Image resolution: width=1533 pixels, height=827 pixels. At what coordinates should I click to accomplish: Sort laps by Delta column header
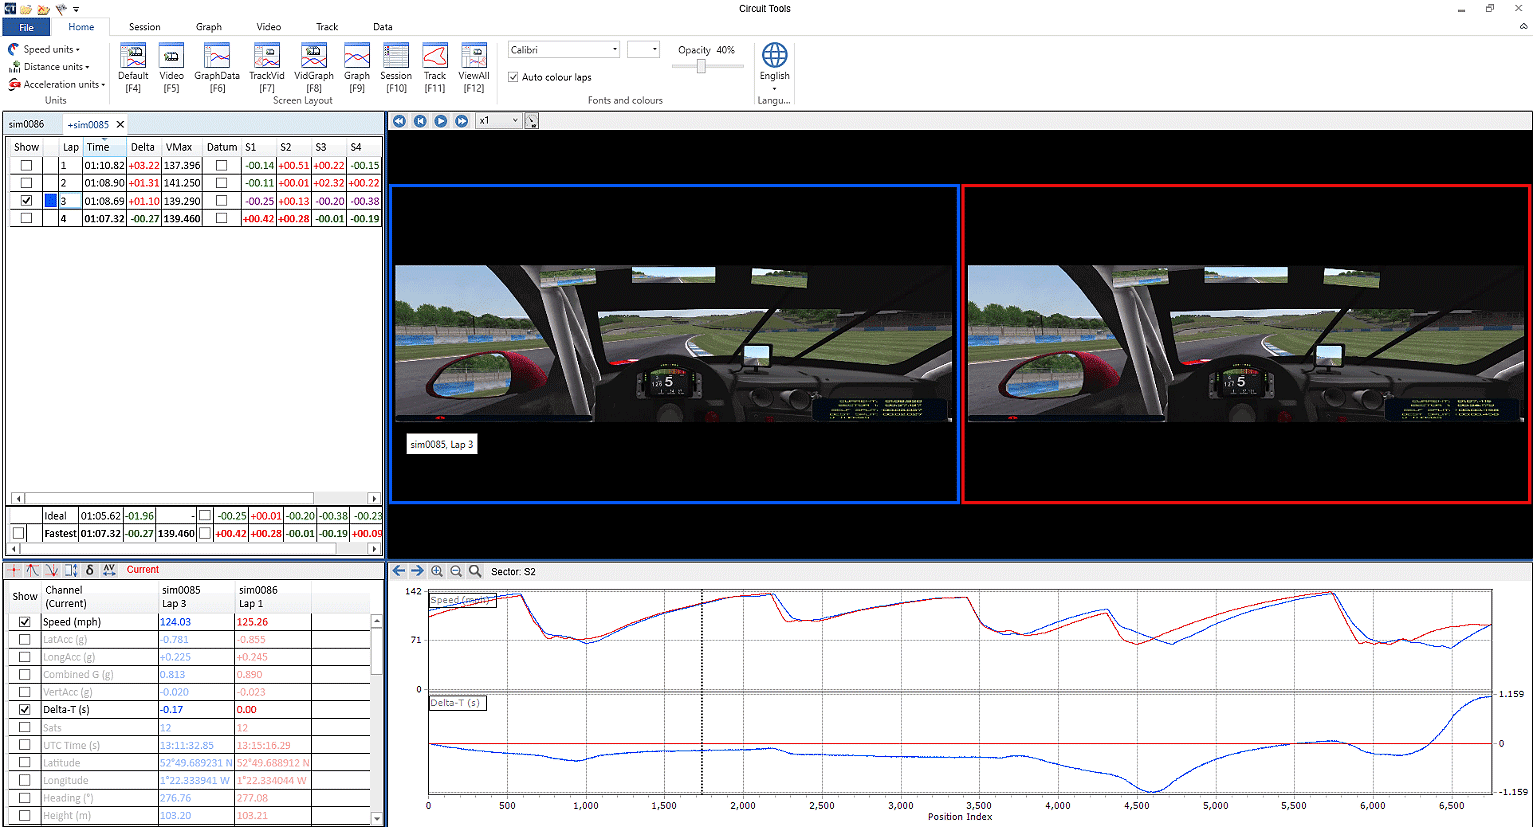tap(144, 147)
